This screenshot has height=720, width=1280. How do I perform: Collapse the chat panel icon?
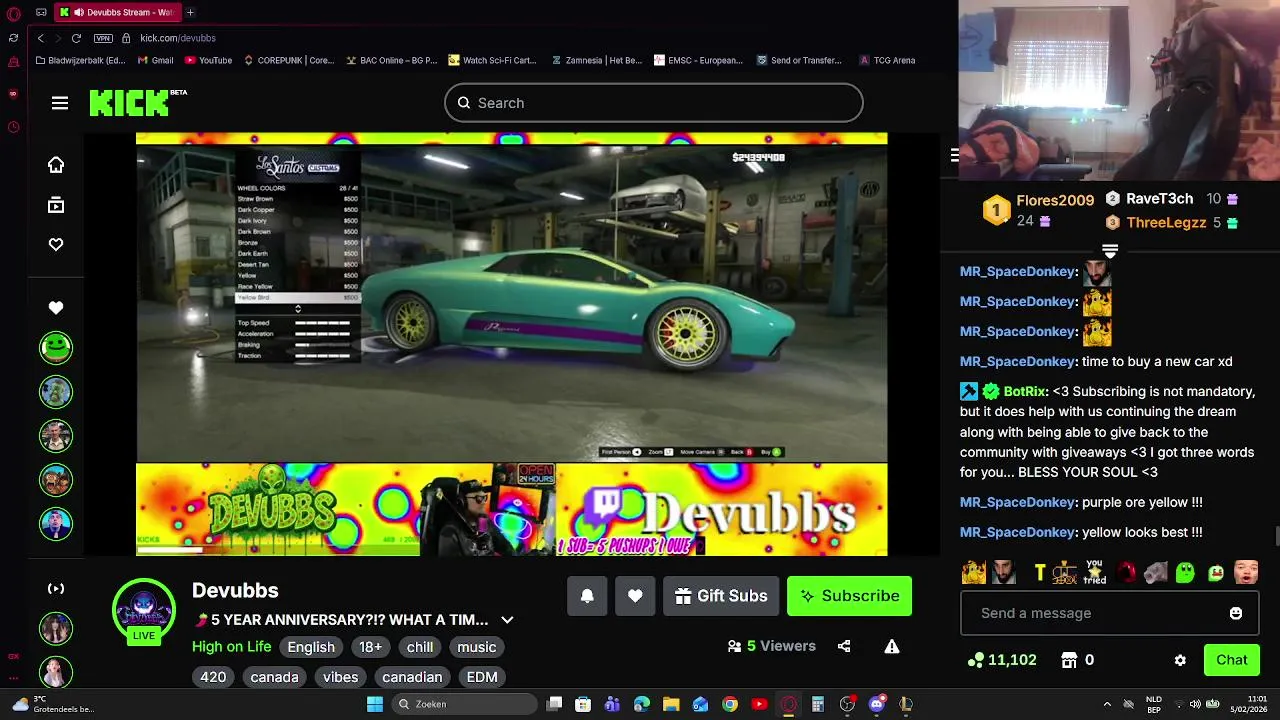point(955,155)
